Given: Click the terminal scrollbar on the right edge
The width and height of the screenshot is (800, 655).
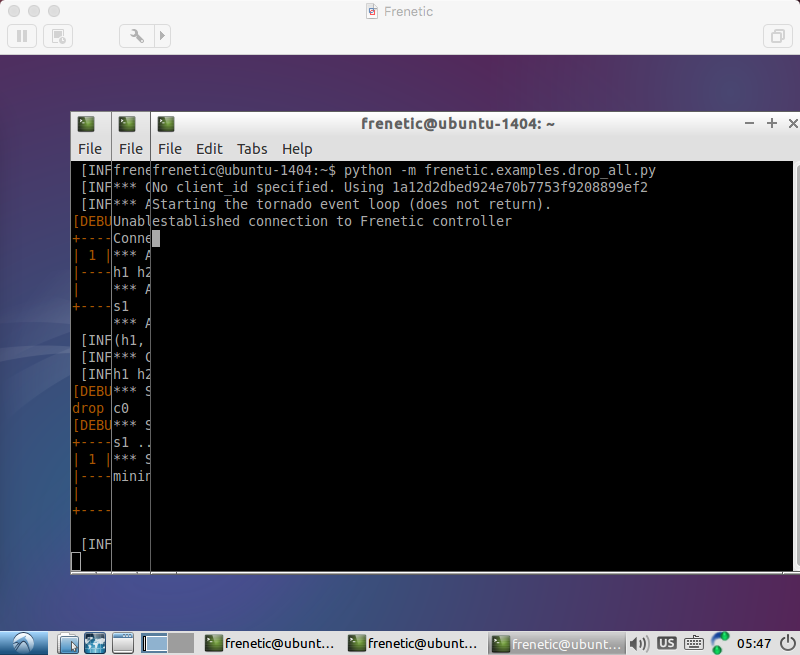Looking at the screenshot, I should tap(797, 365).
